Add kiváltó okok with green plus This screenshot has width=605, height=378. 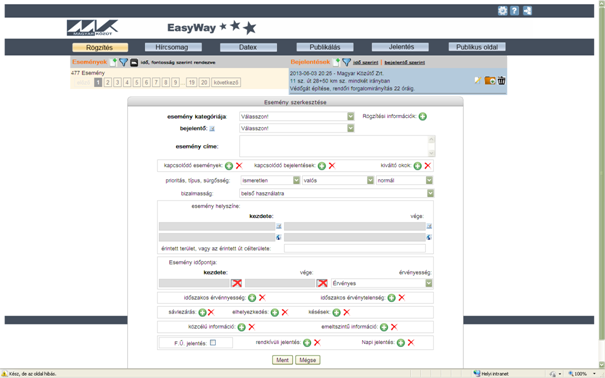(417, 166)
